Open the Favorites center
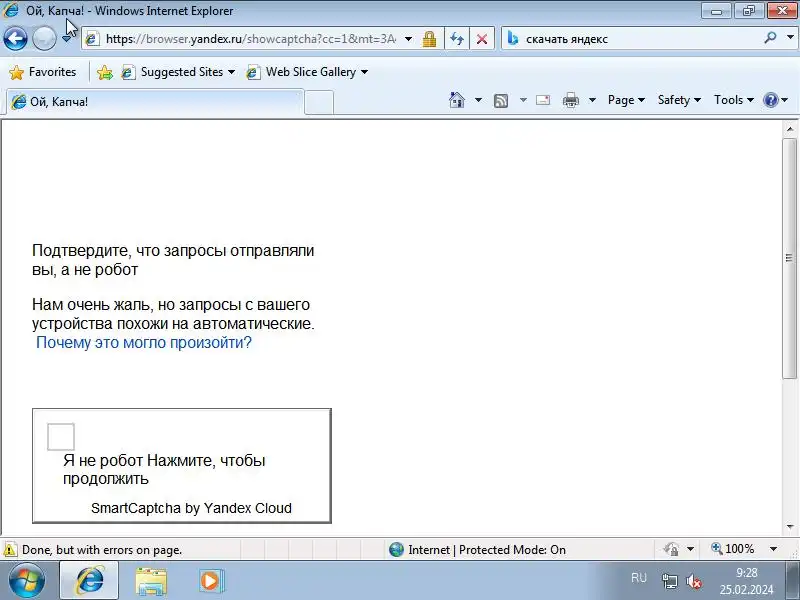This screenshot has width=800, height=600. tap(43, 72)
